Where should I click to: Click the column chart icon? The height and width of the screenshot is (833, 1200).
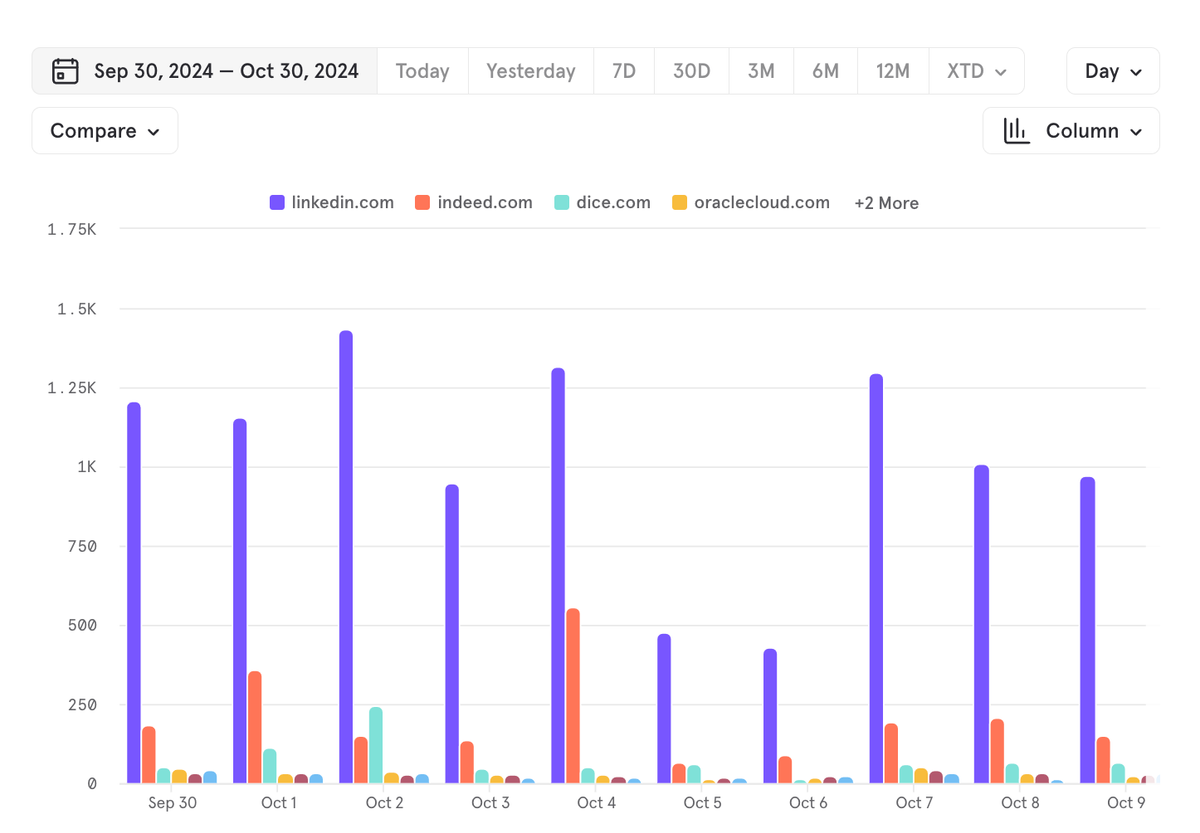pos(1017,131)
